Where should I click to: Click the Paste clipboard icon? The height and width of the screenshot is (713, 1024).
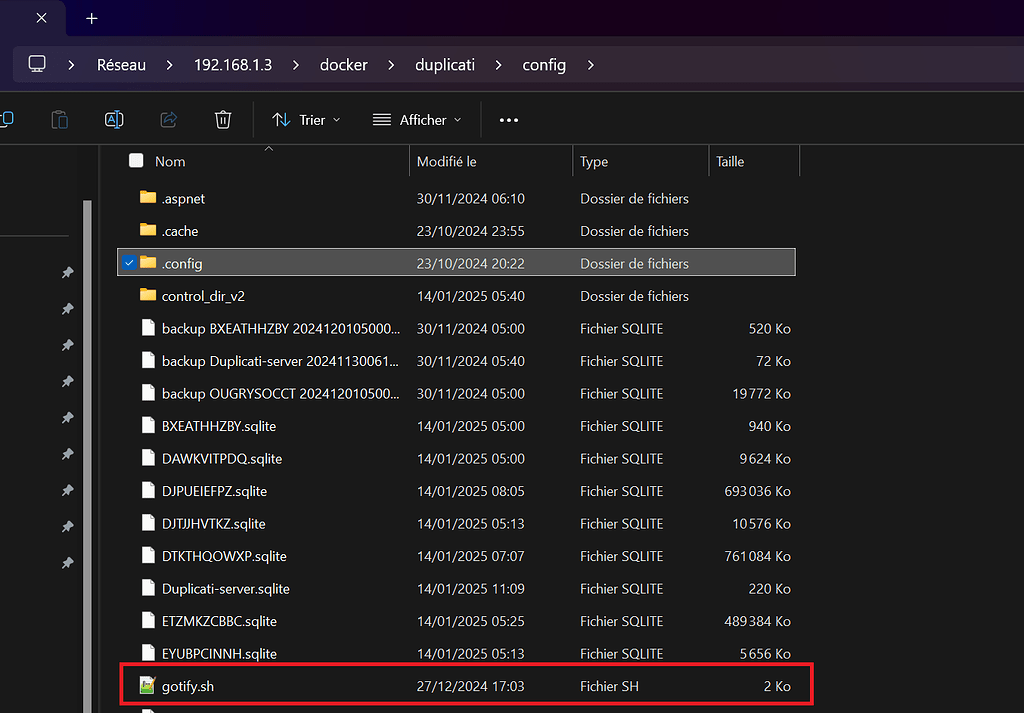click(60, 120)
